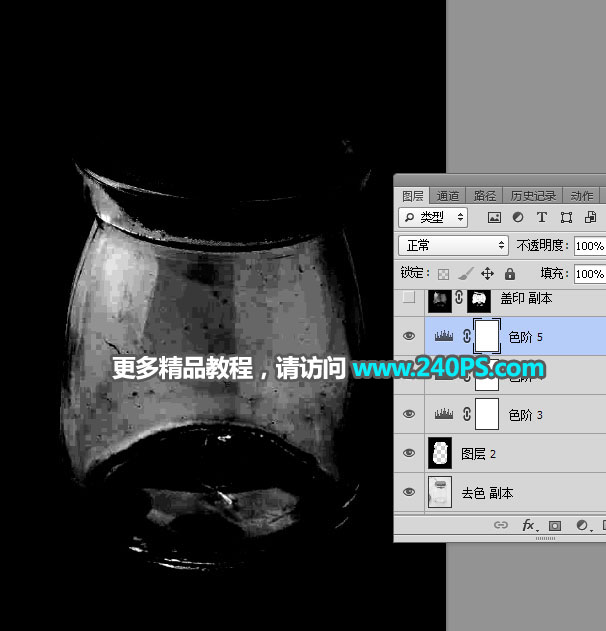
Task: Select the 去色 副本 layer thumbnail
Action: (440, 492)
